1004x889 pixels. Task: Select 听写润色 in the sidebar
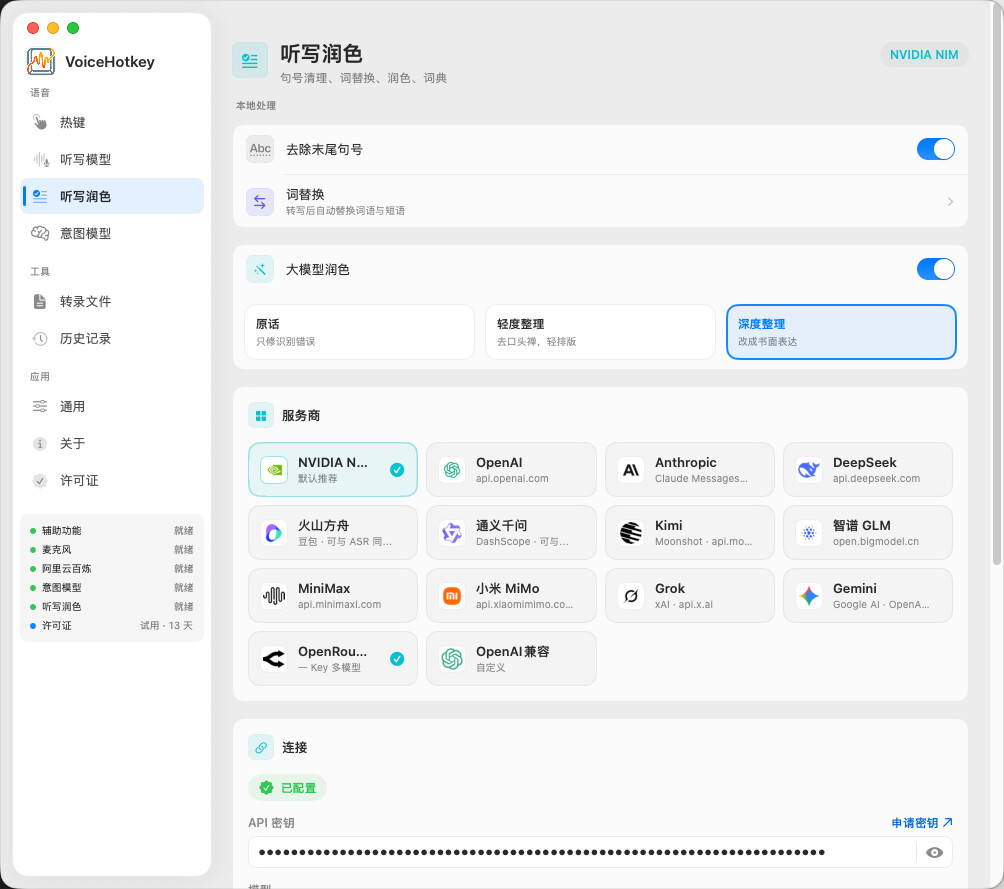coord(112,196)
